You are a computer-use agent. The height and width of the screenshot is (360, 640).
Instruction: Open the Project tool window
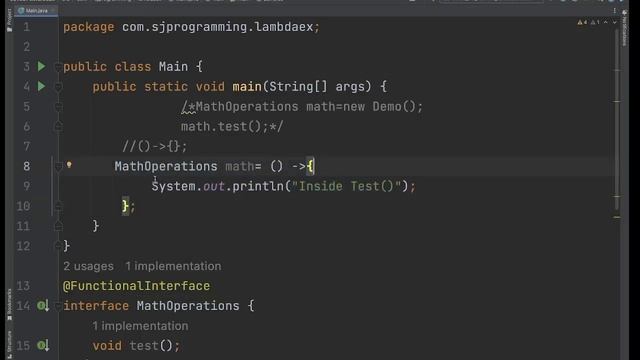[9, 20]
